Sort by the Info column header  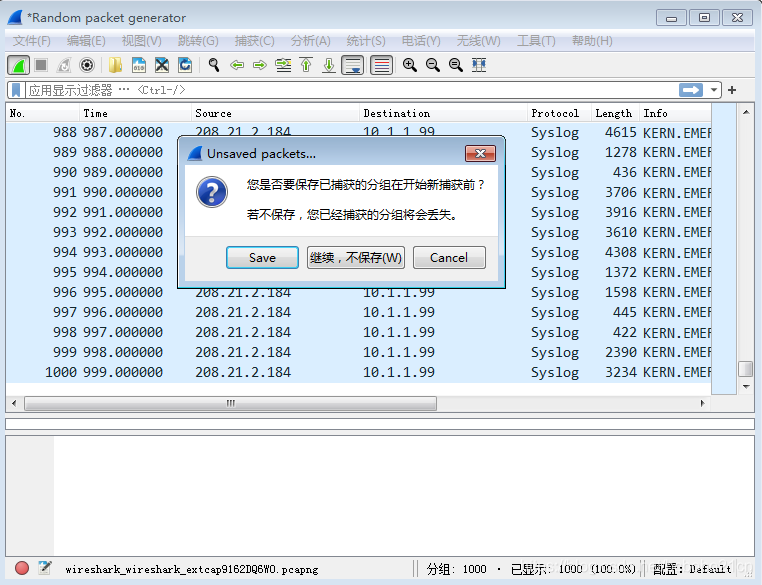click(x=675, y=113)
